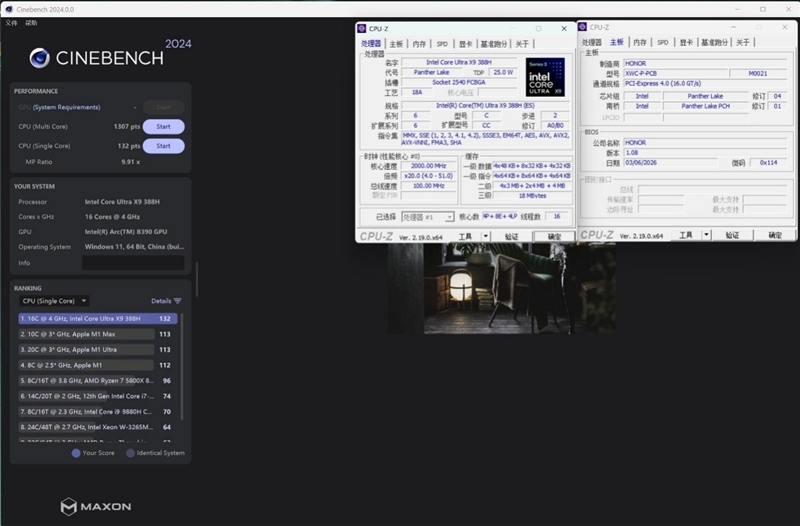Switch to 关于 tab in right CPU-Z
The width and height of the screenshot is (800, 526).
(743, 42)
